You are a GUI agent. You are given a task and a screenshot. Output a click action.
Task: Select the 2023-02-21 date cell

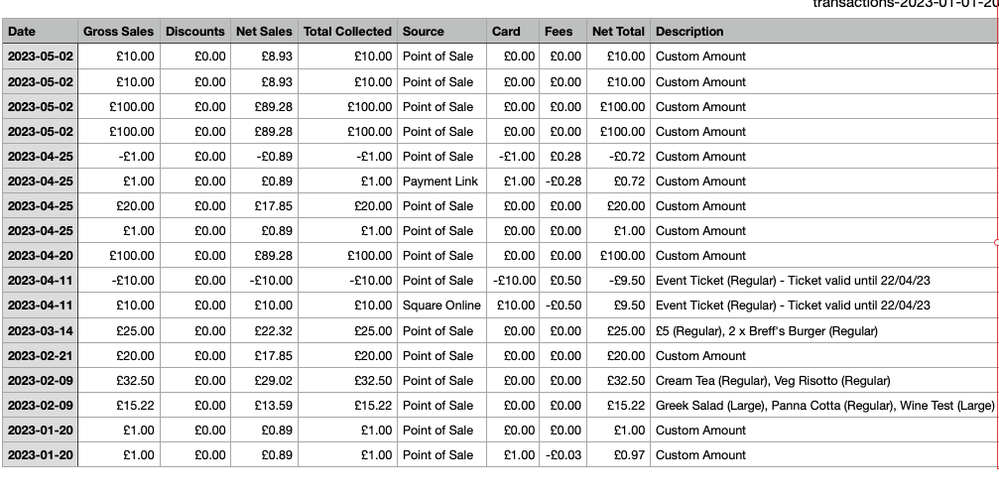40,355
